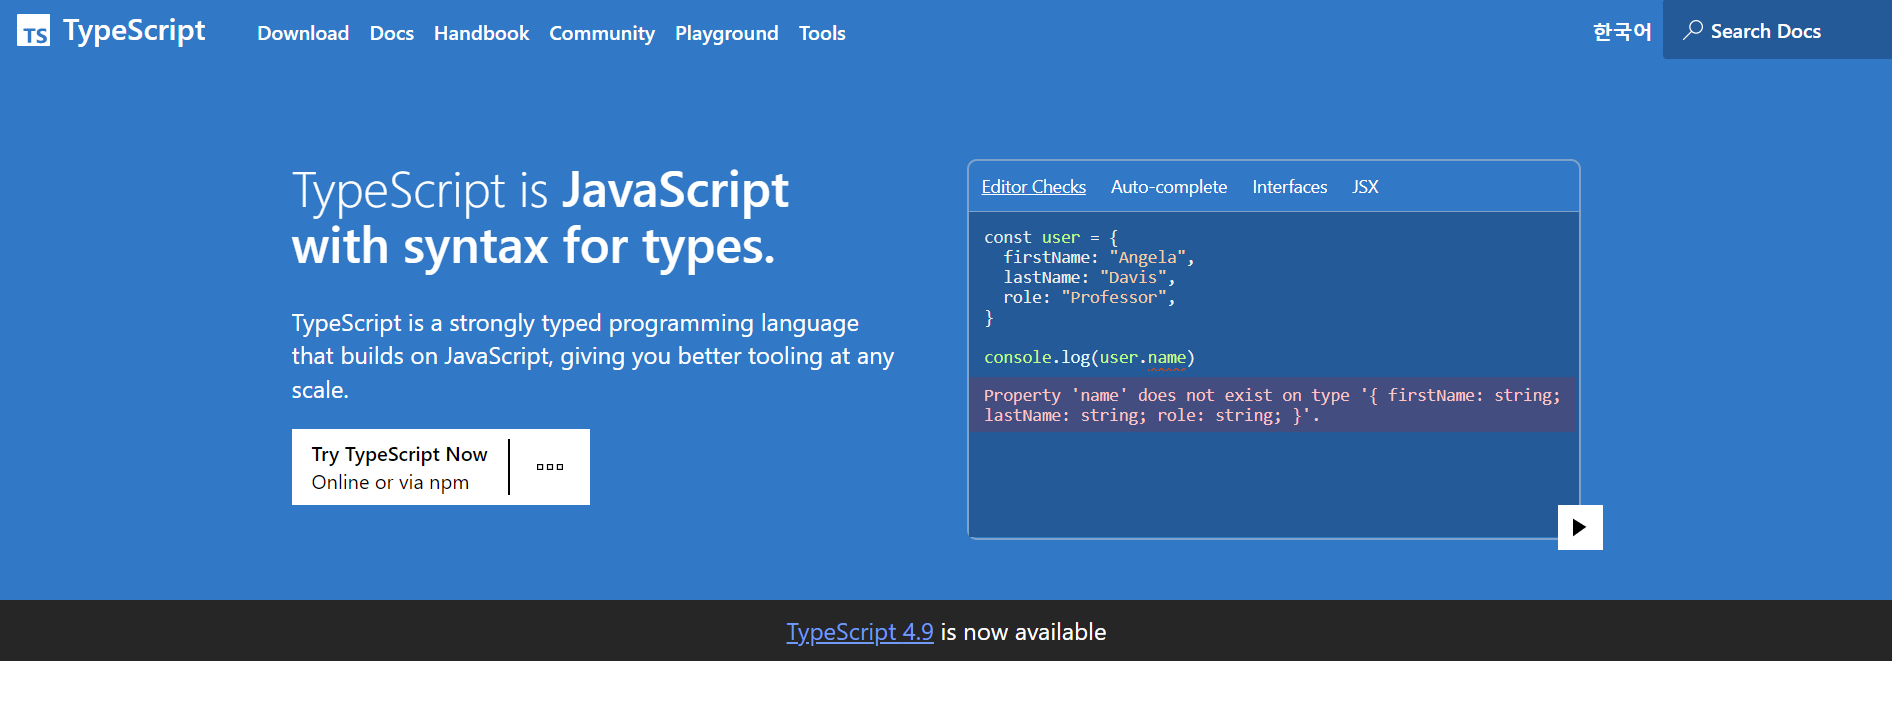Click the TypeScript wordmark in header
This screenshot has height=718, width=1892.
tap(134, 31)
